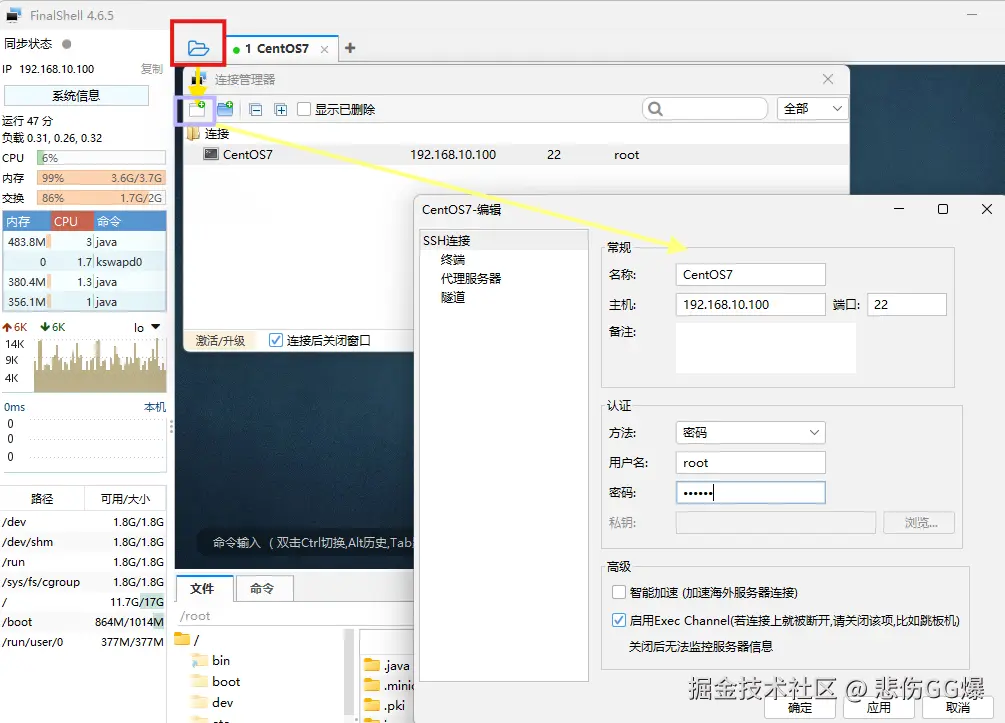1005x723 pixels.
Task: Click the 本机 link
Action: (155, 407)
